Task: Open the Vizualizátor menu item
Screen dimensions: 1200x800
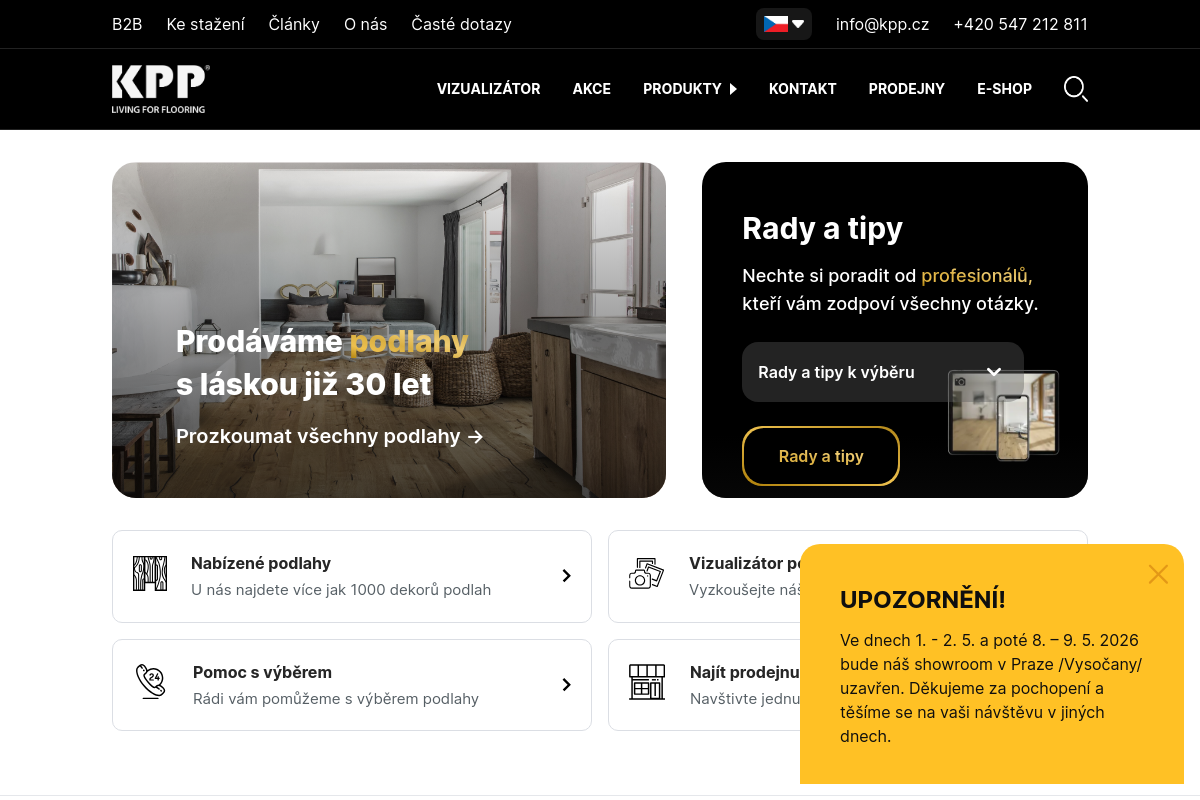Action: tap(488, 89)
